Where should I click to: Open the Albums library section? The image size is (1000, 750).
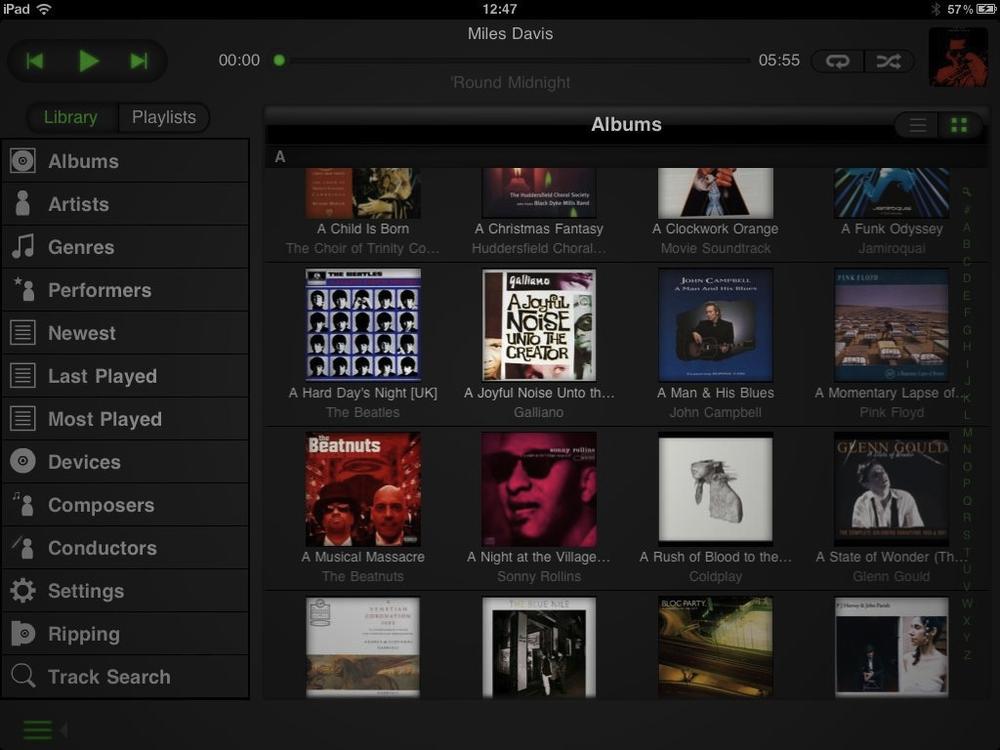coord(84,160)
